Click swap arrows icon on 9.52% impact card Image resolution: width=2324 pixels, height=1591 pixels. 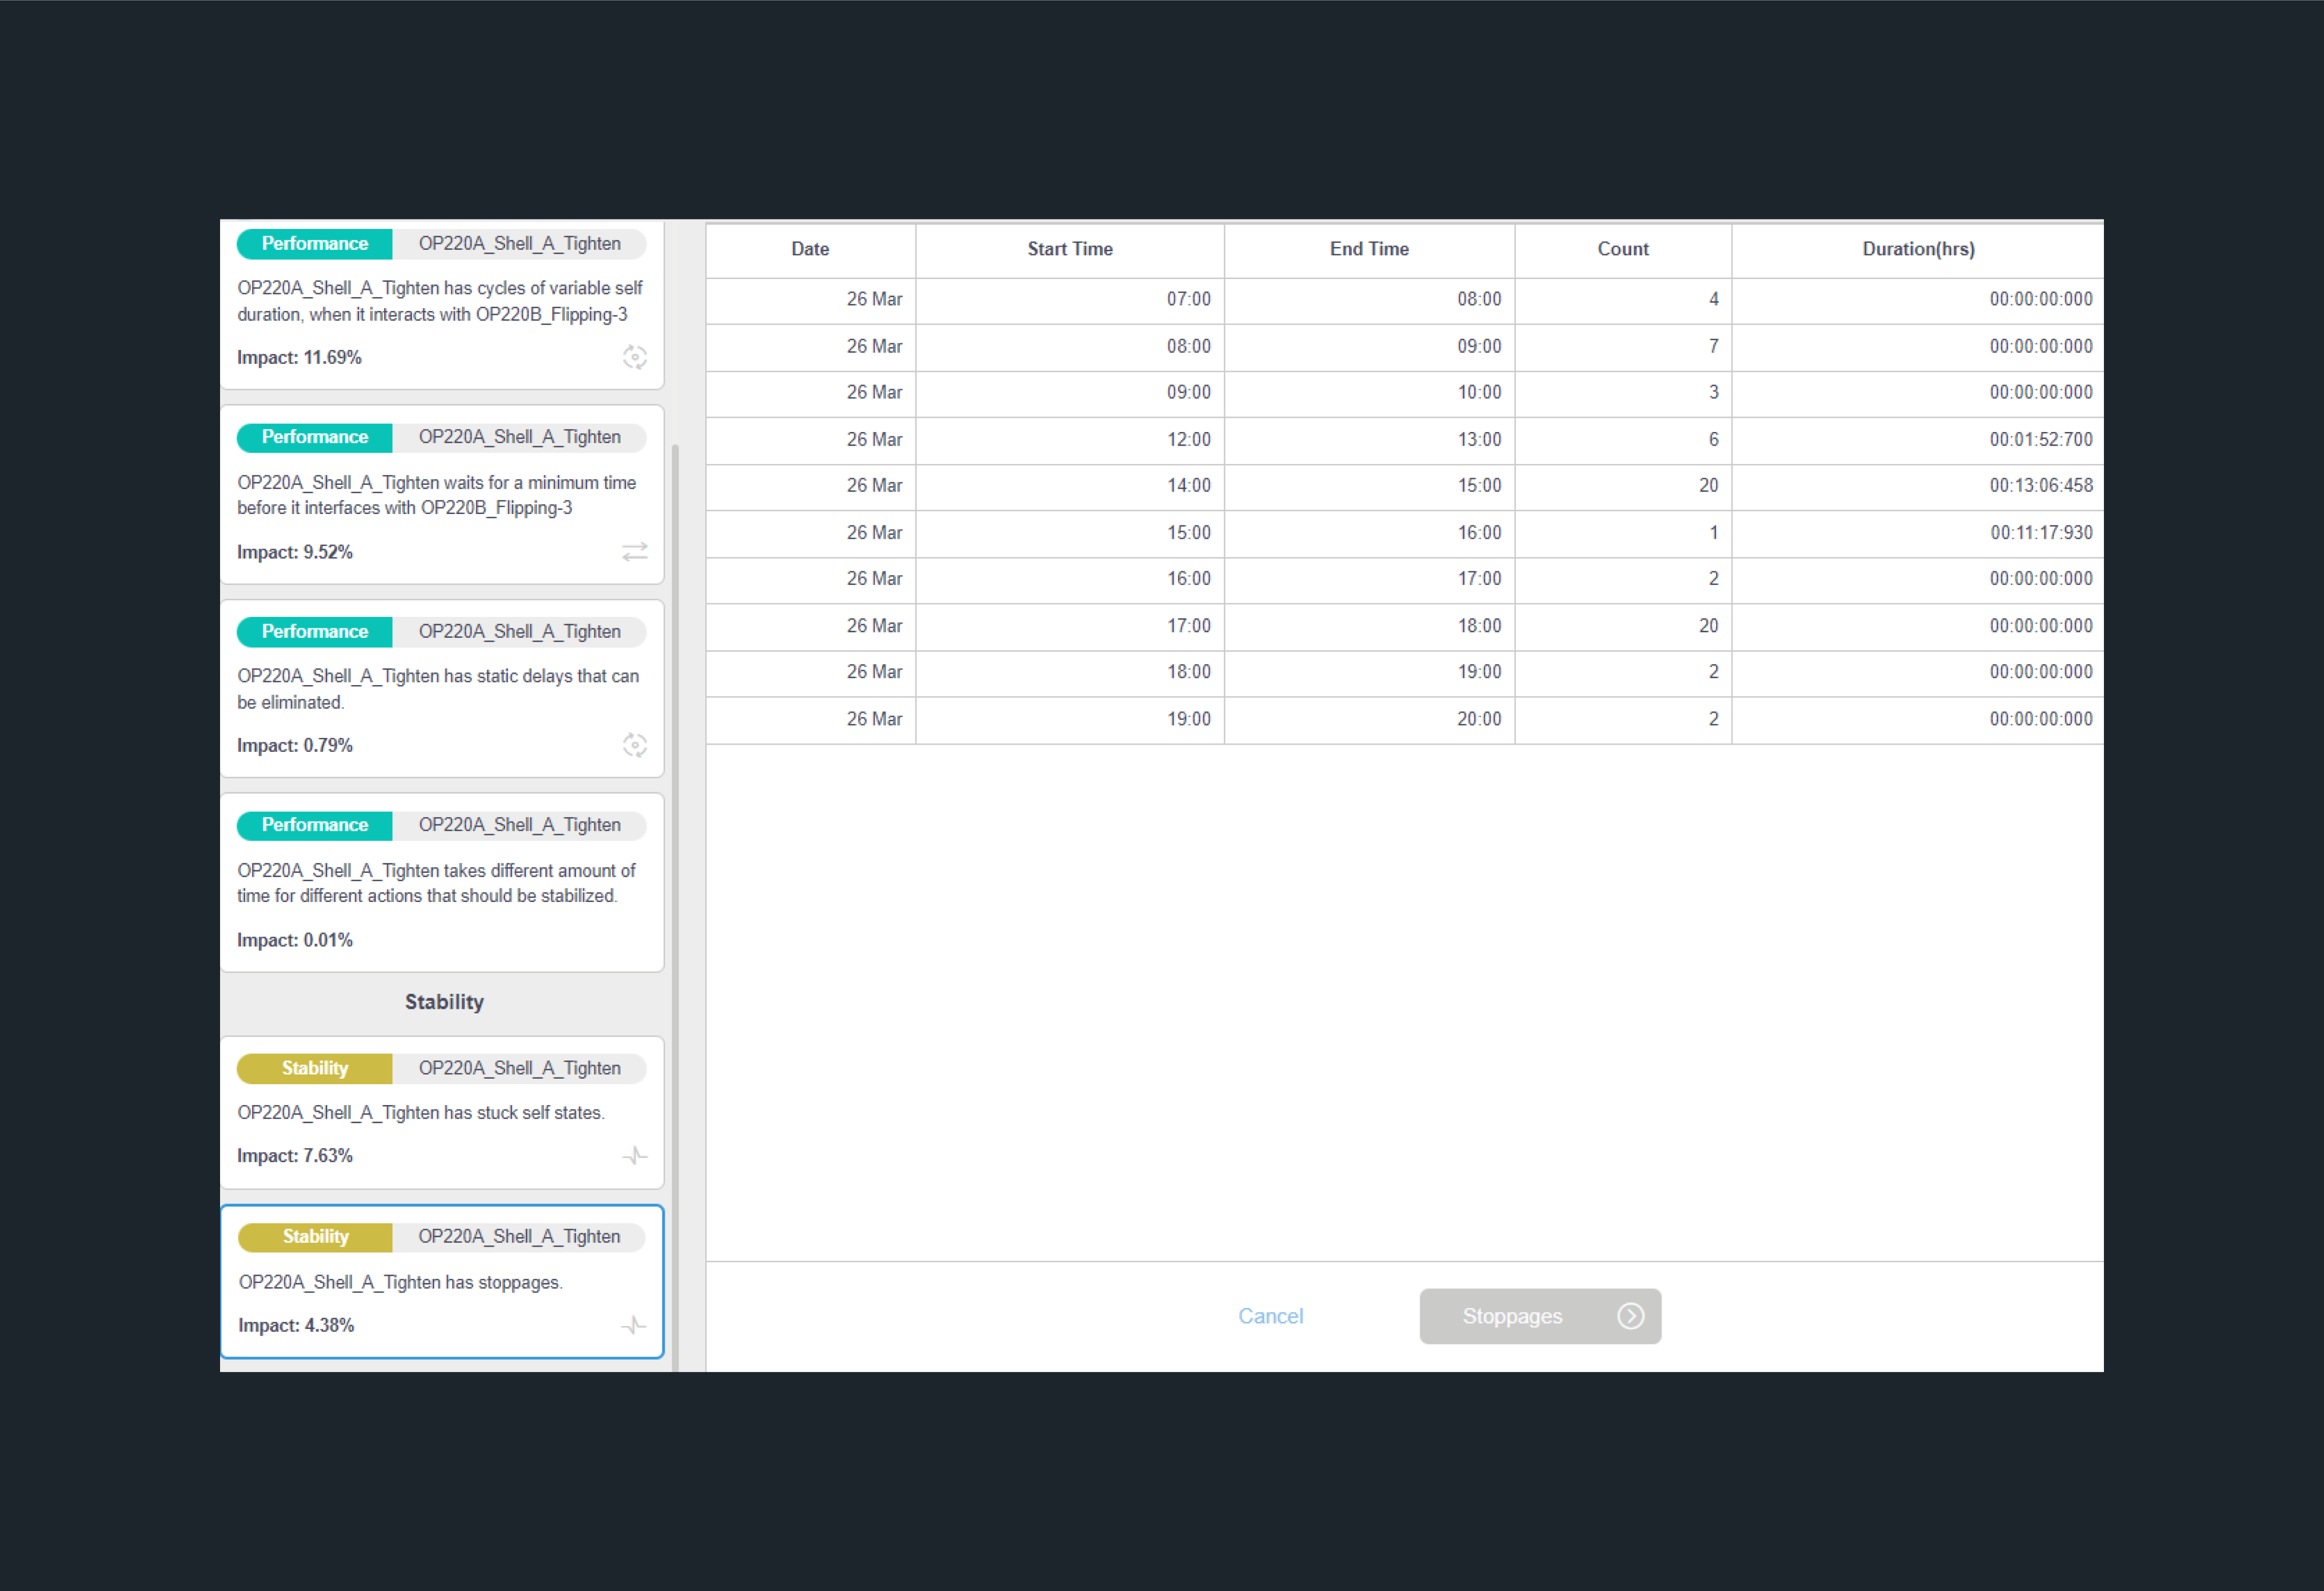[x=635, y=552]
